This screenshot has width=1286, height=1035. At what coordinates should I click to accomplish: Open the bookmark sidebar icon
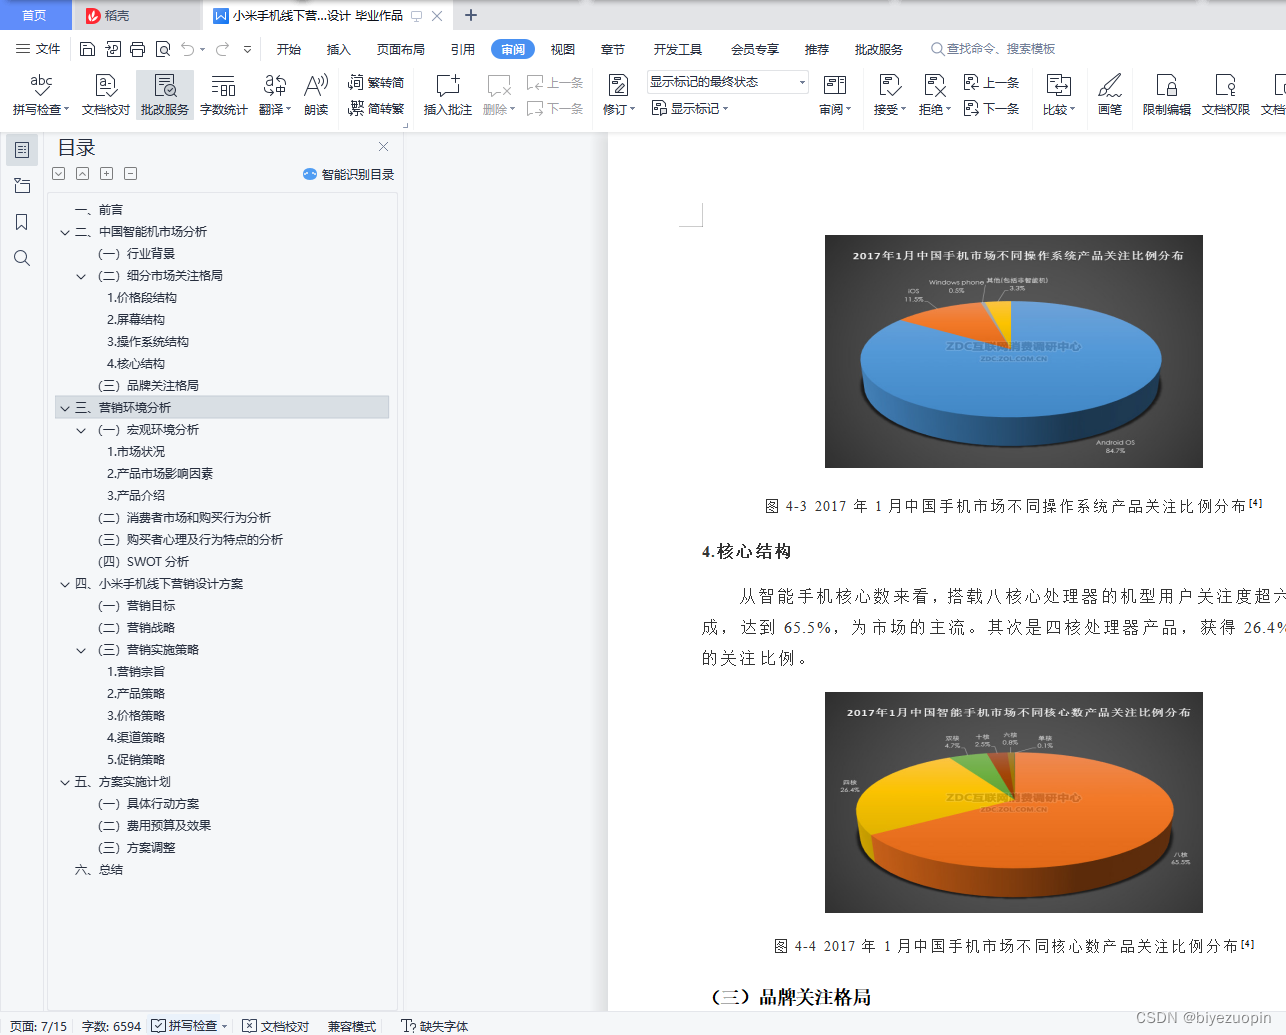coord(22,222)
